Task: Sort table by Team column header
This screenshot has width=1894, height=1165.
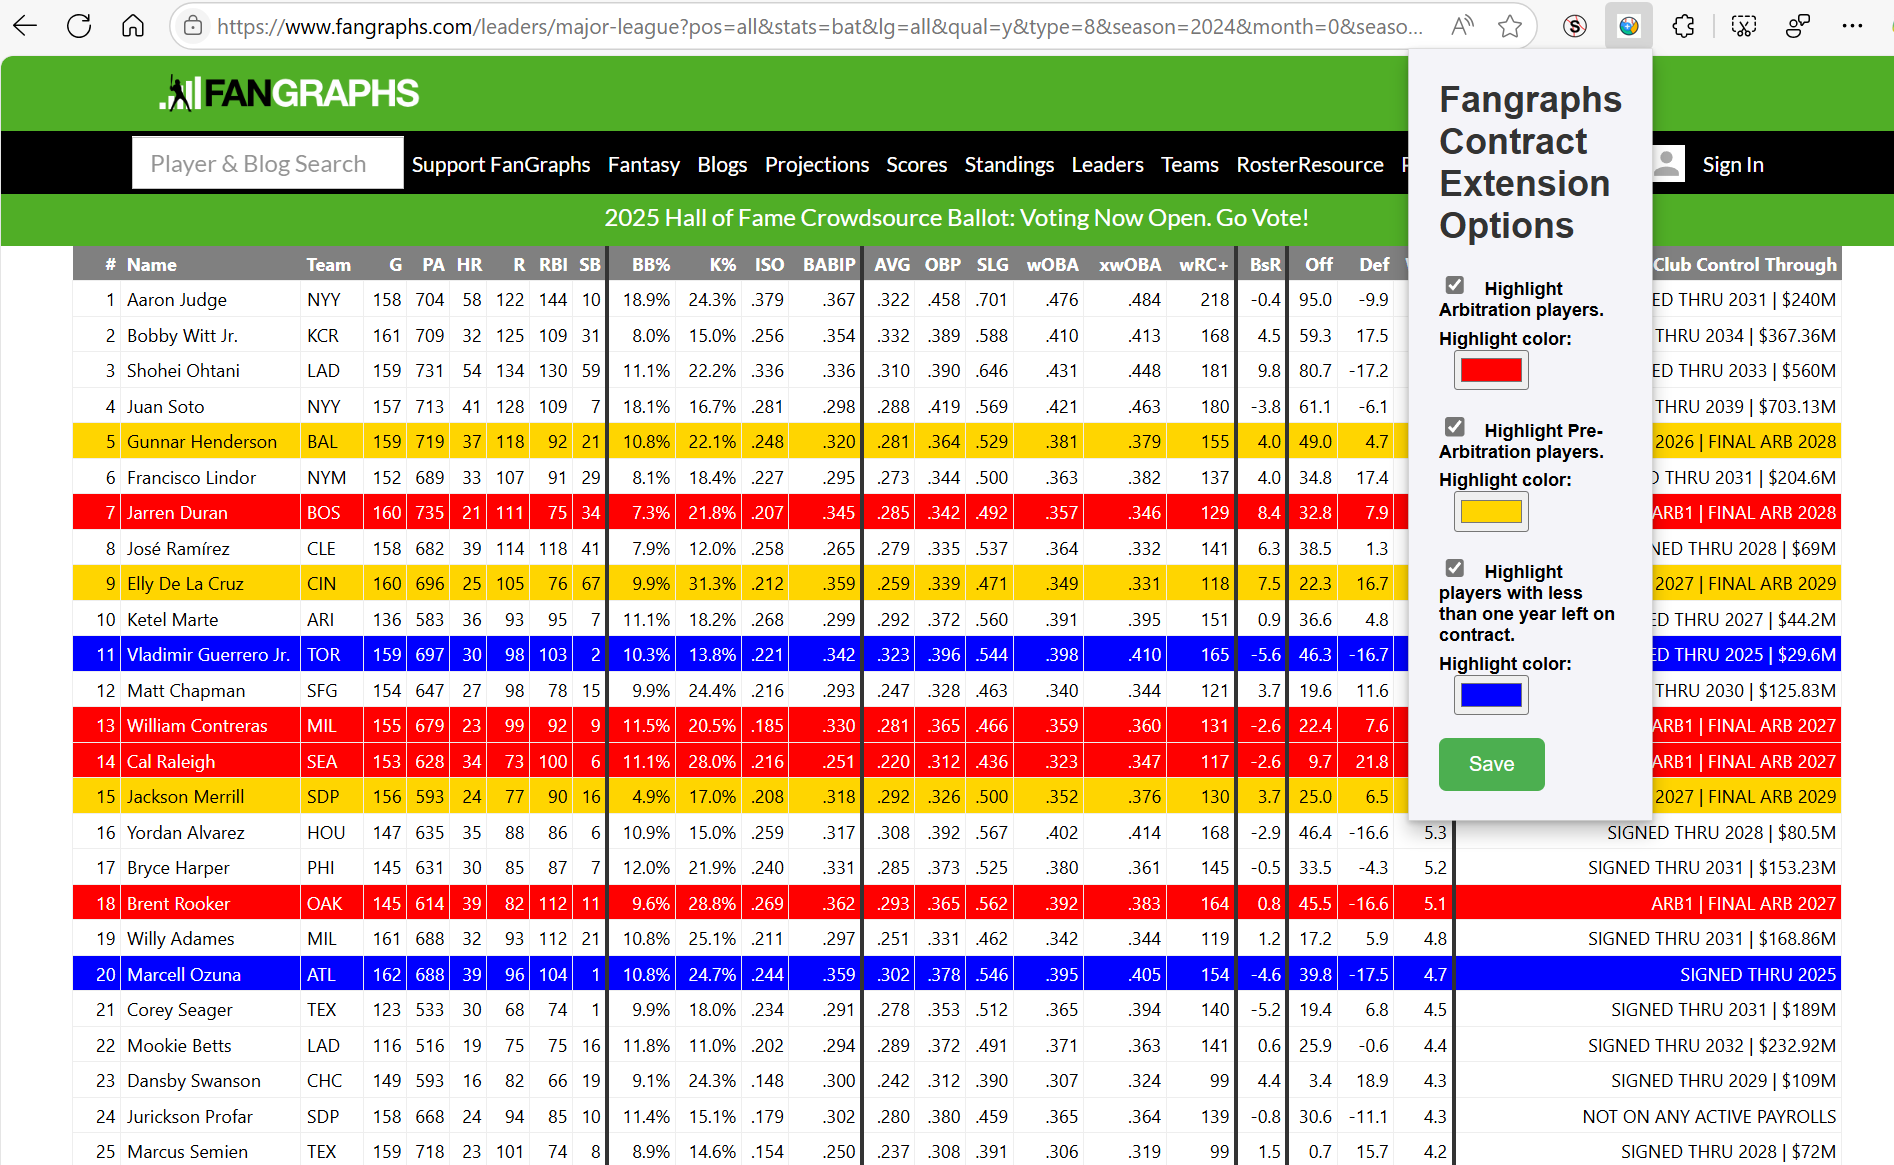Action: 329,264
